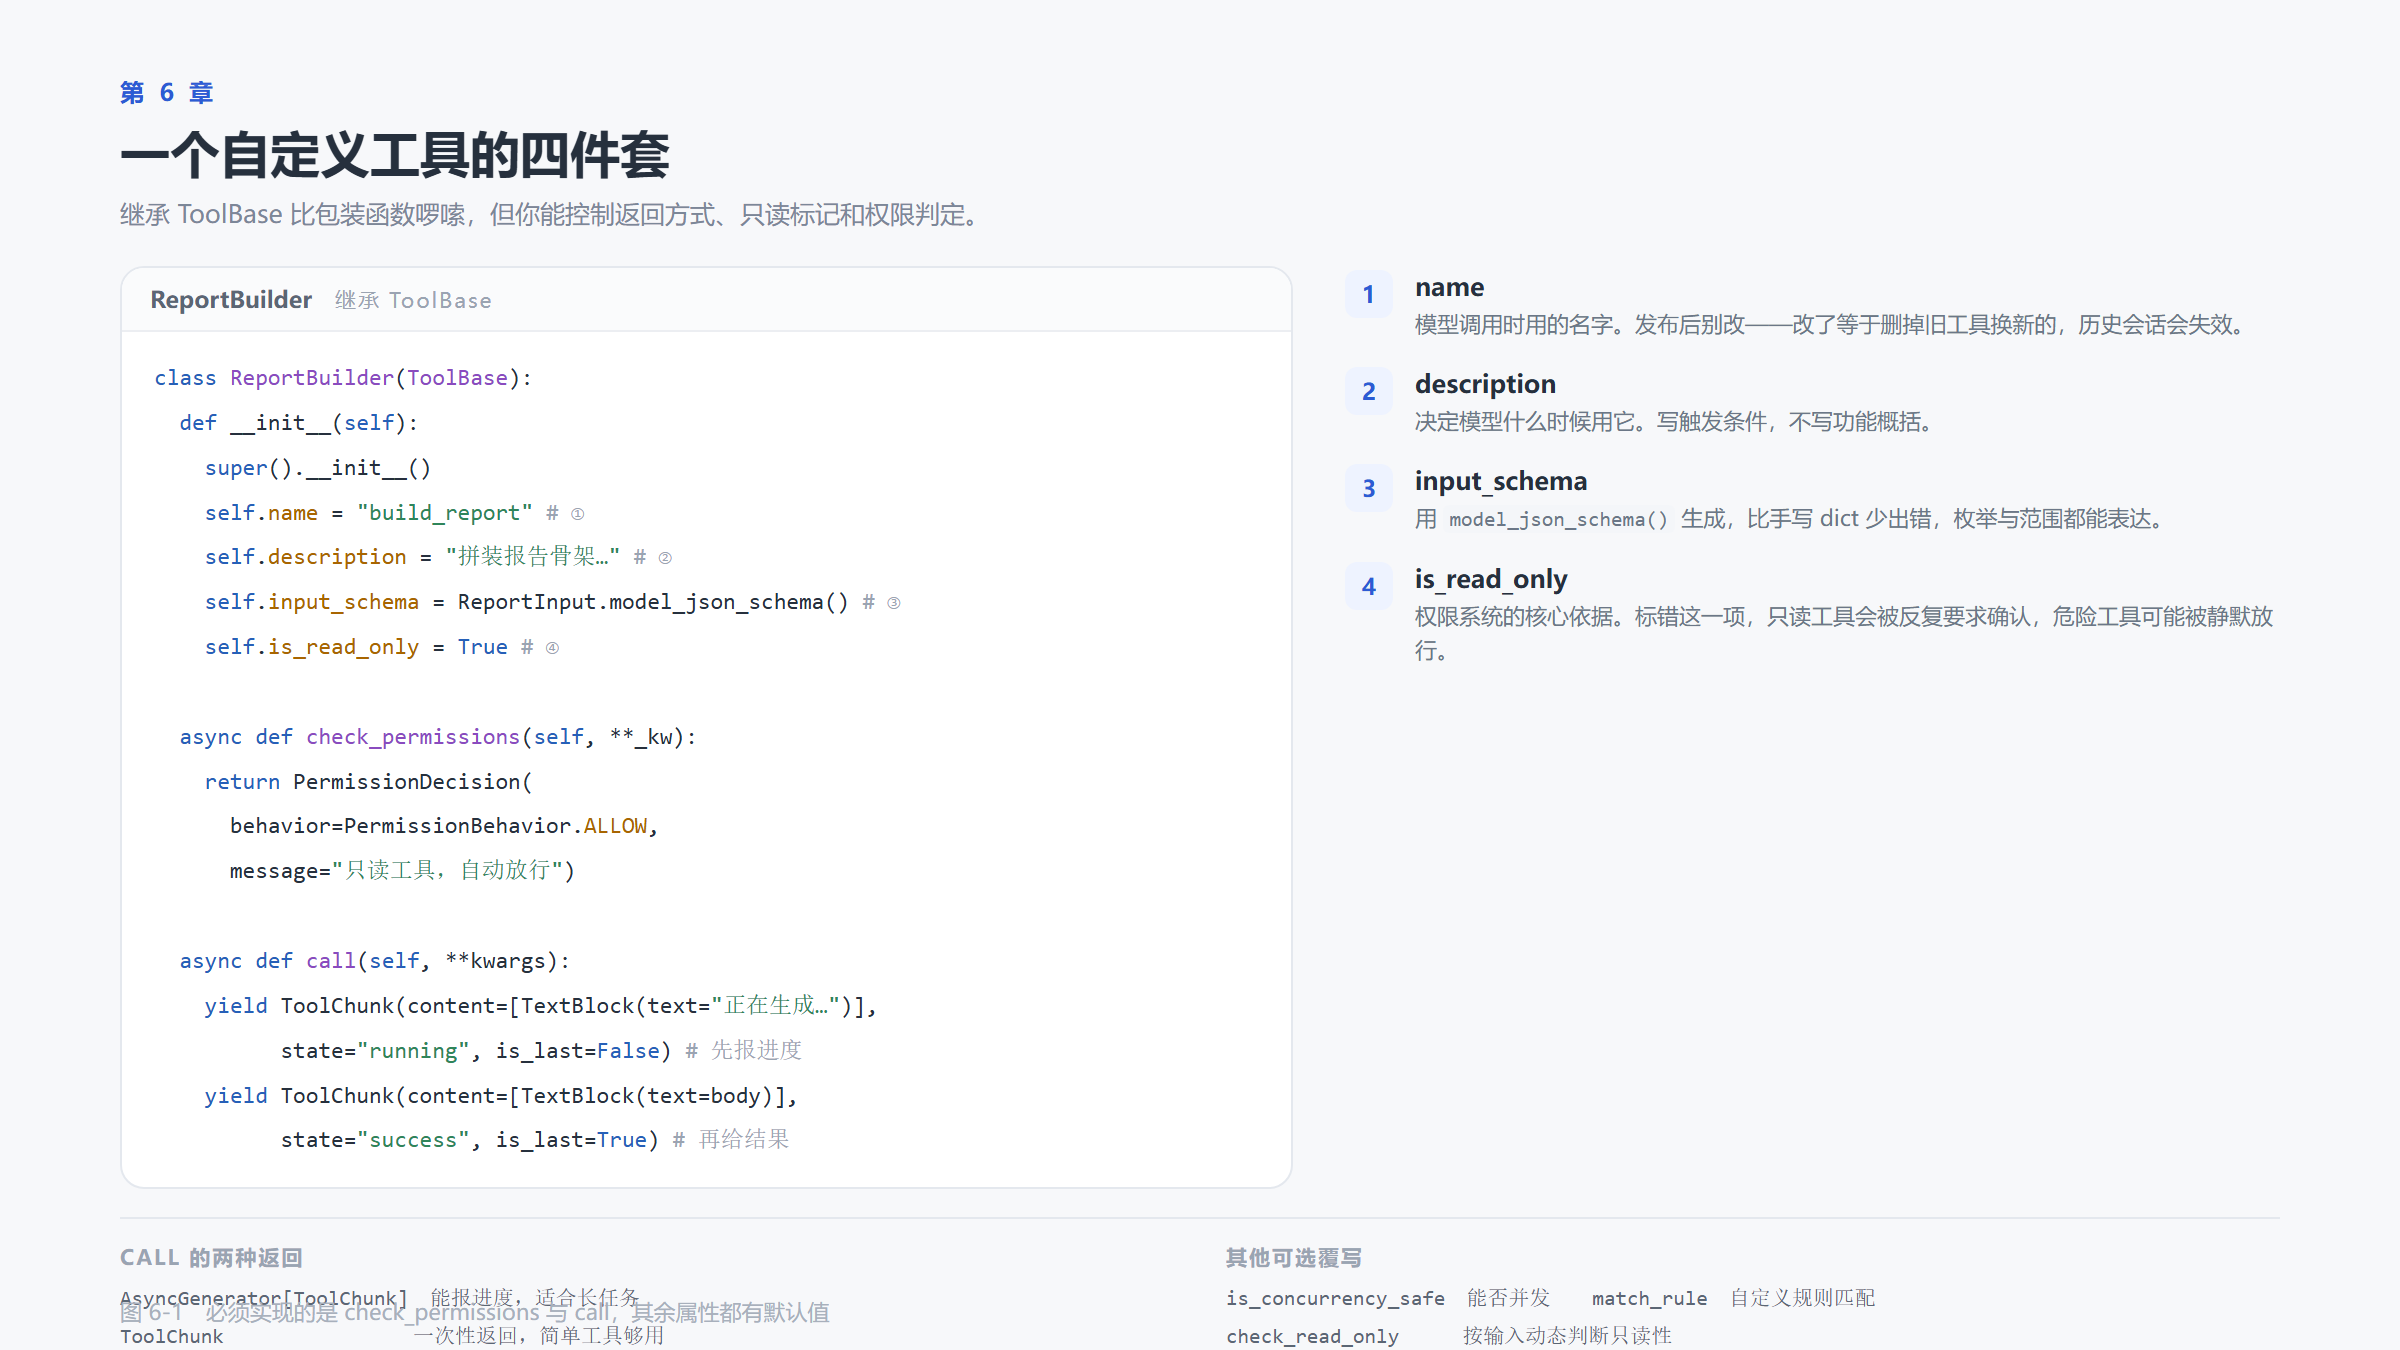
Task: Click the numbered badge 1 beside name
Action: point(1368,295)
